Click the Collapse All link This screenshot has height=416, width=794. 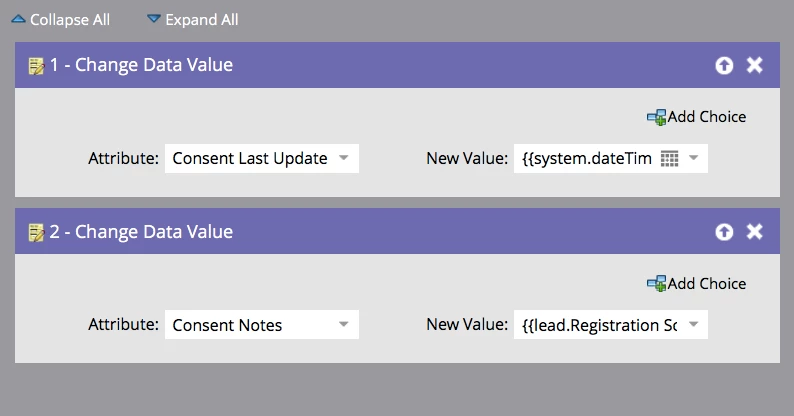(x=70, y=20)
